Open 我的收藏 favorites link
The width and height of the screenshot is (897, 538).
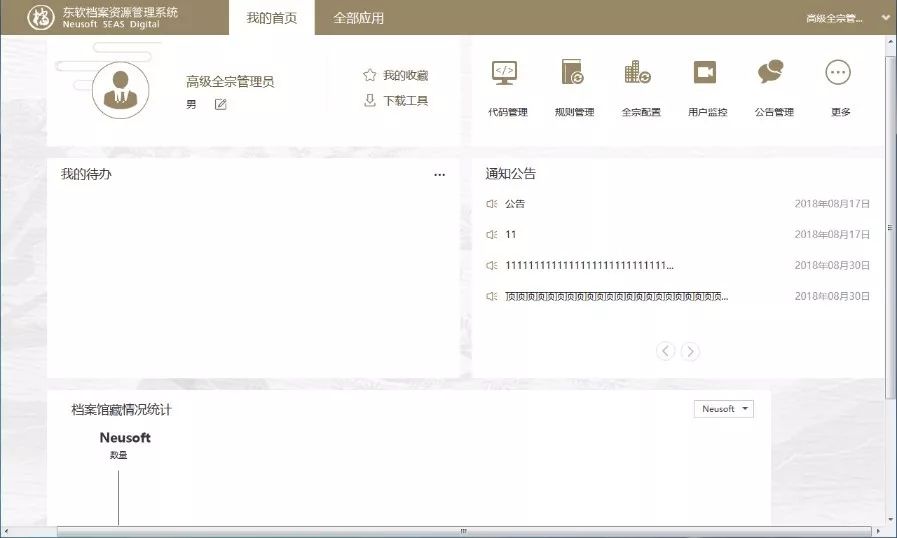[x=396, y=75]
